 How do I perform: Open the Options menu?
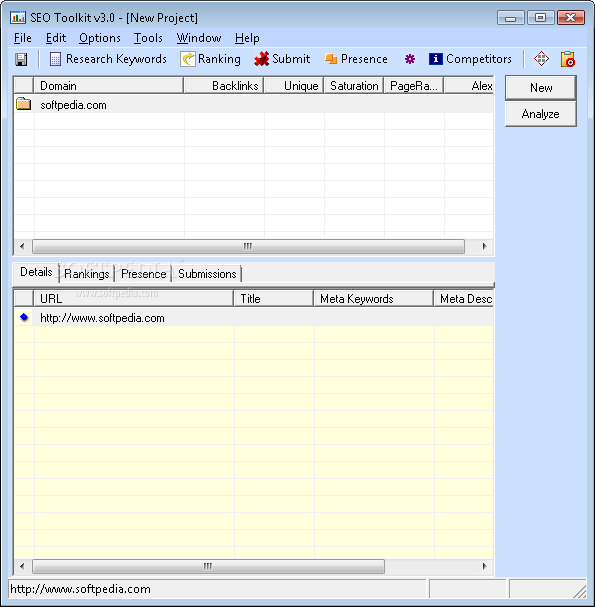point(99,38)
